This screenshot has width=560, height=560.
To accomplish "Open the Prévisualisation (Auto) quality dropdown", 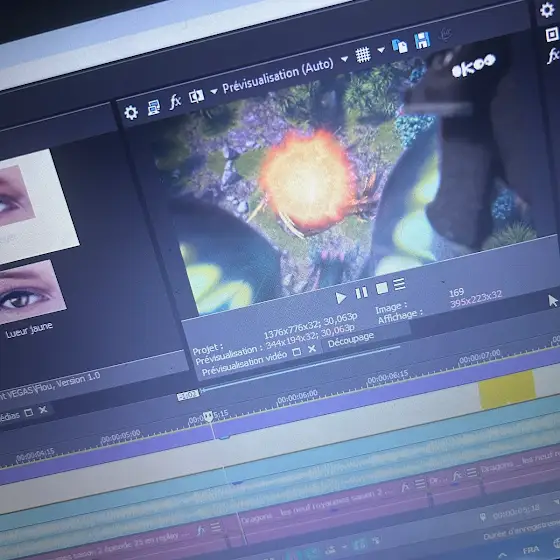I will click(x=344, y=59).
